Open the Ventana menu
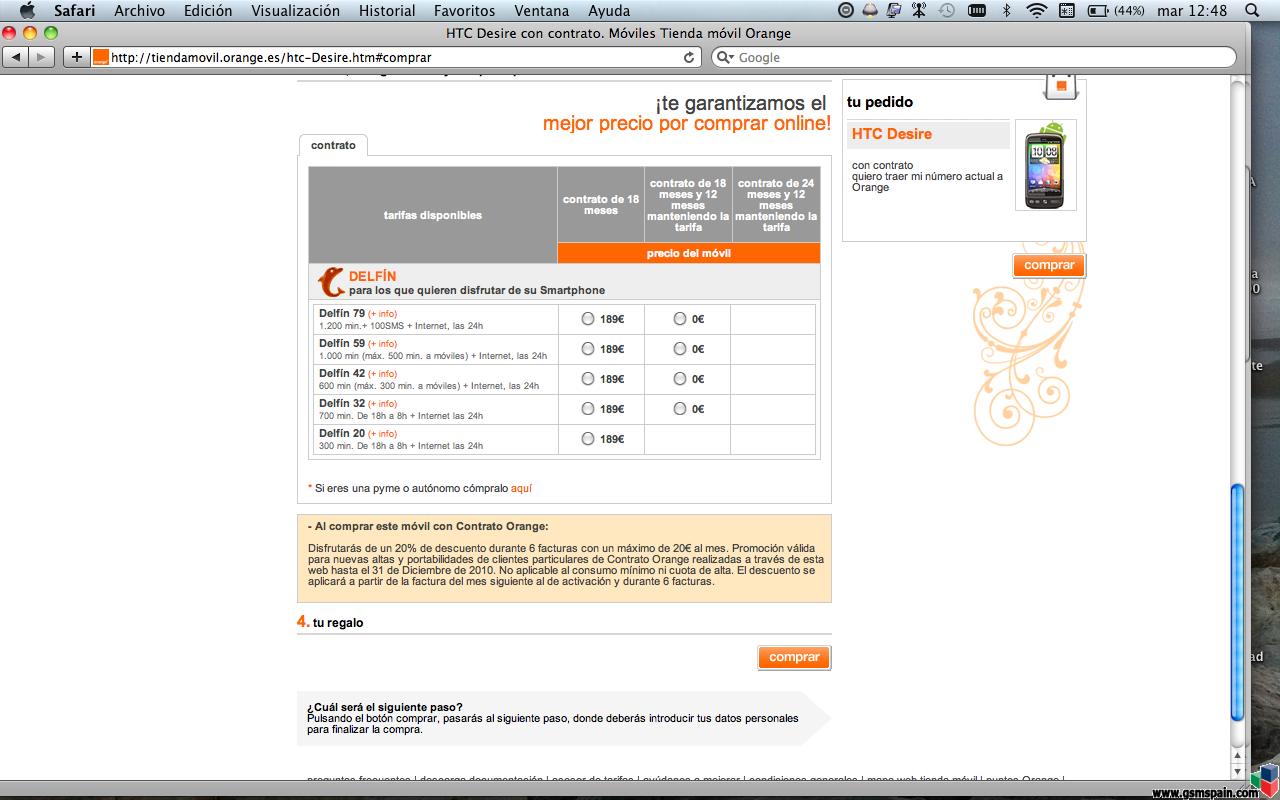This screenshot has width=1280, height=800. click(x=542, y=11)
